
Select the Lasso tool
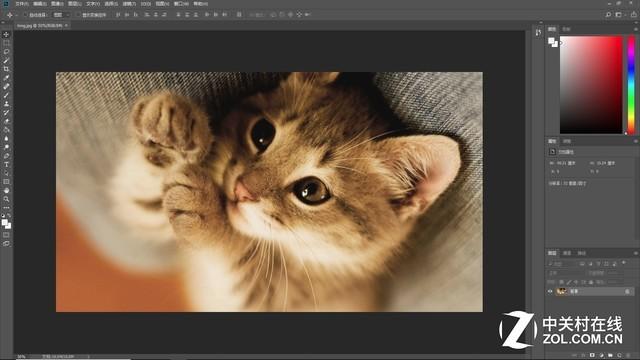click(x=6, y=52)
